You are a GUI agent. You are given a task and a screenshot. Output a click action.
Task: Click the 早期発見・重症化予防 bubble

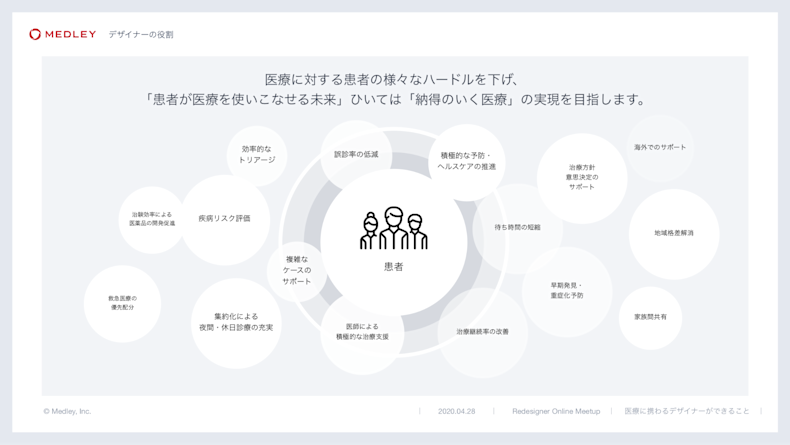(567, 291)
